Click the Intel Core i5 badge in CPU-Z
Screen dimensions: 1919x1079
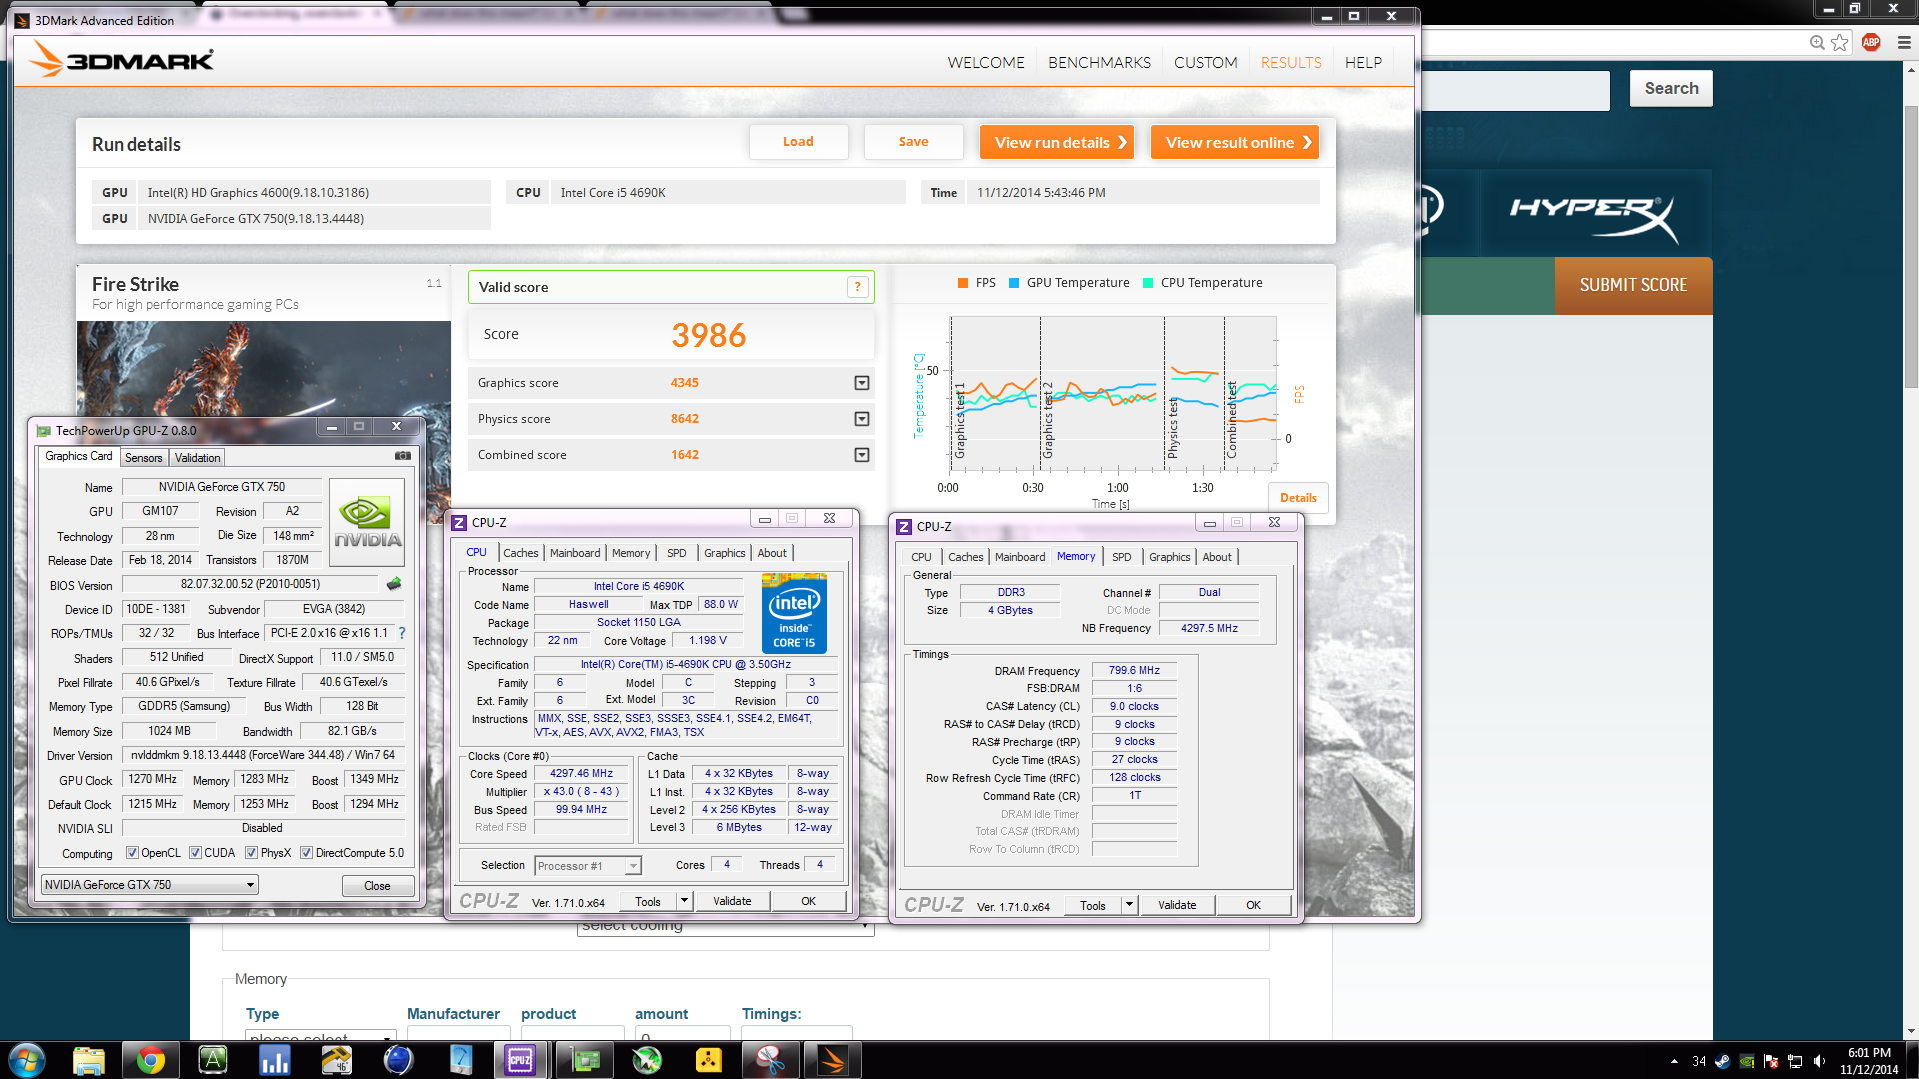point(794,613)
